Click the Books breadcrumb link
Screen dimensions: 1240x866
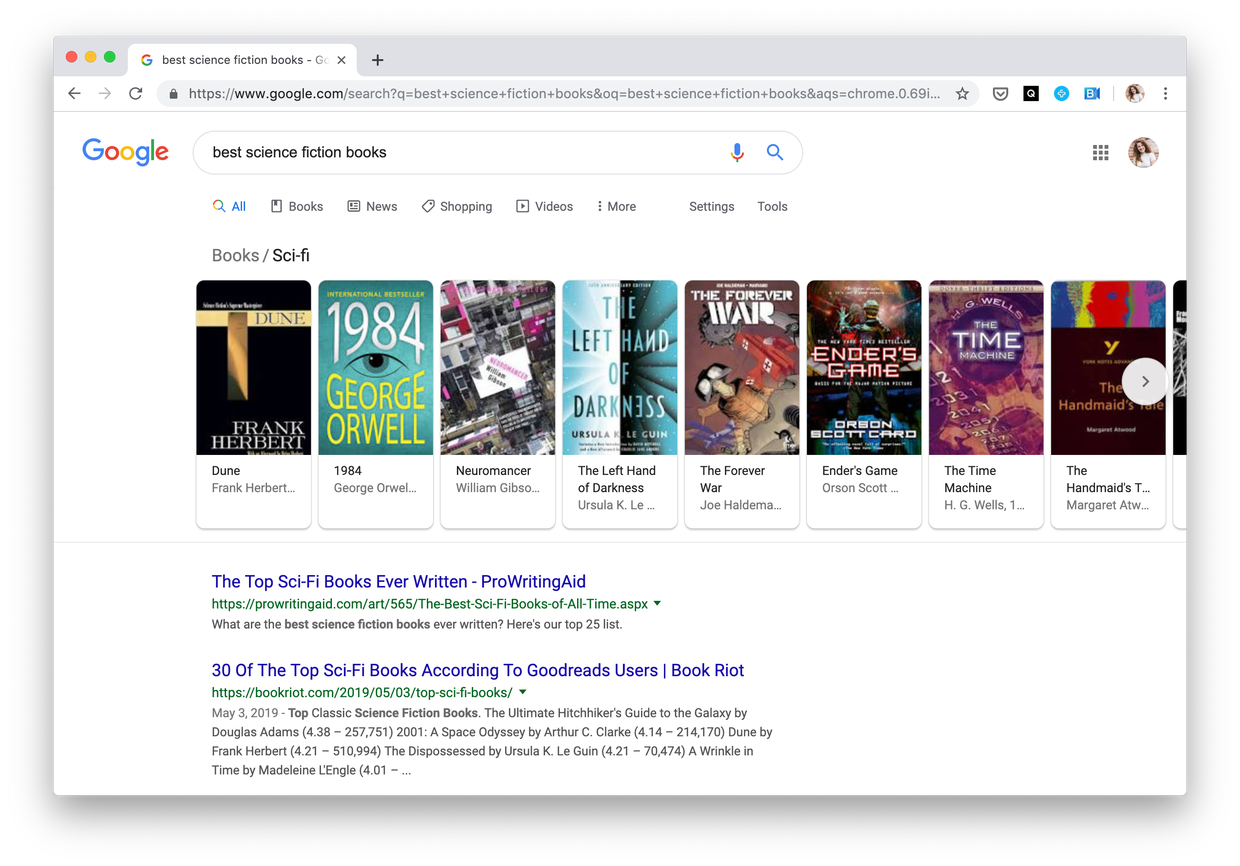click(235, 255)
